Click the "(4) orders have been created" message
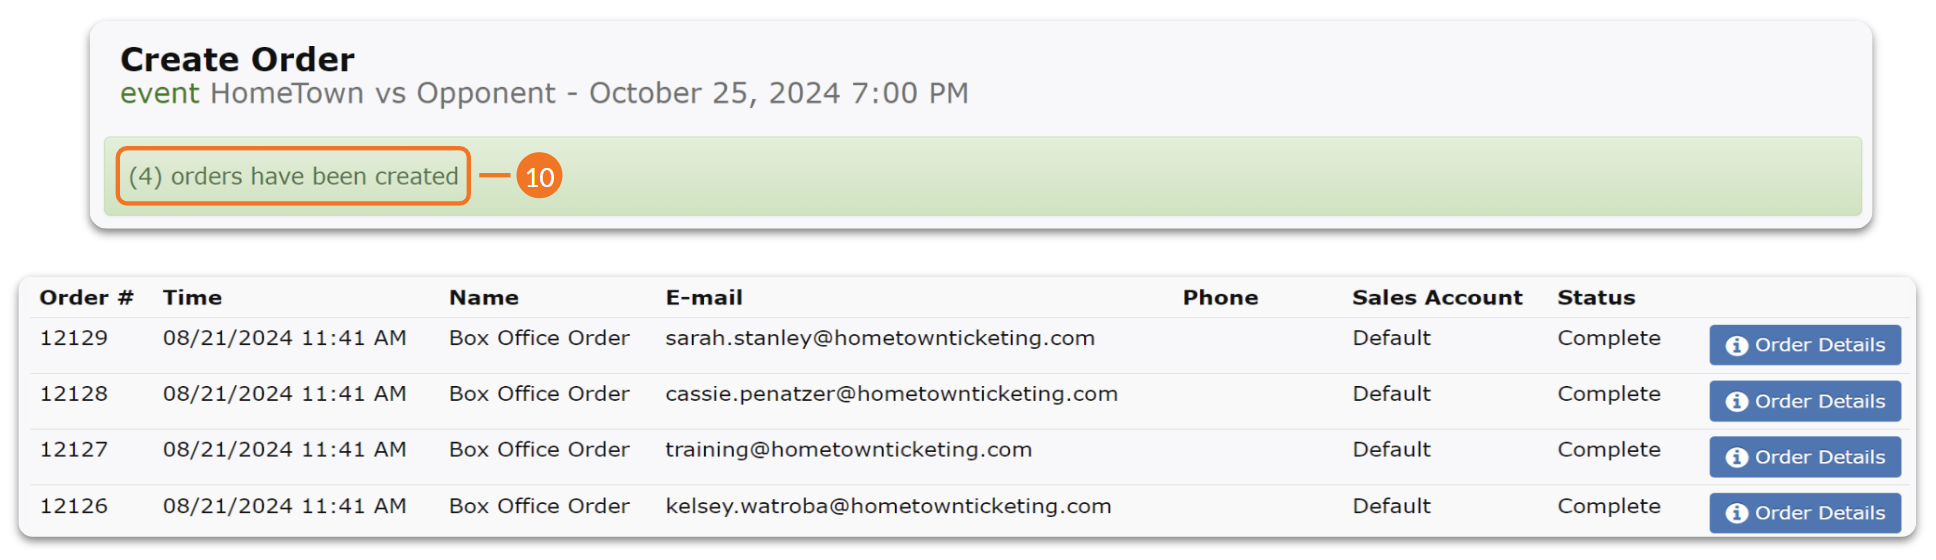The width and height of the screenshot is (1936, 560). pos(293,177)
